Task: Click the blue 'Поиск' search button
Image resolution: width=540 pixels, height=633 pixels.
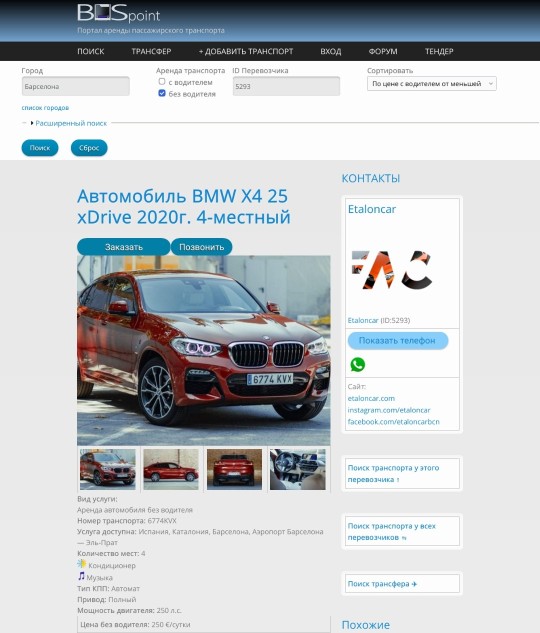Action: (40, 148)
